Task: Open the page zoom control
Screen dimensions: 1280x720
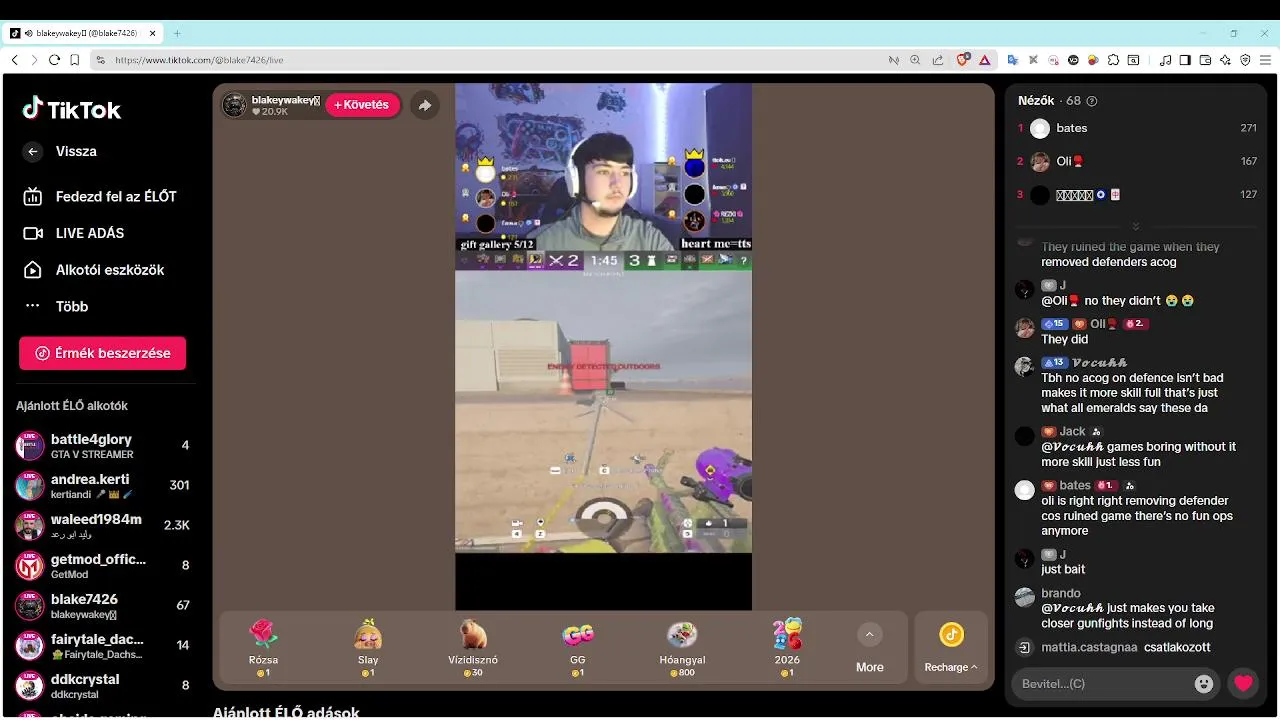Action: tap(915, 60)
